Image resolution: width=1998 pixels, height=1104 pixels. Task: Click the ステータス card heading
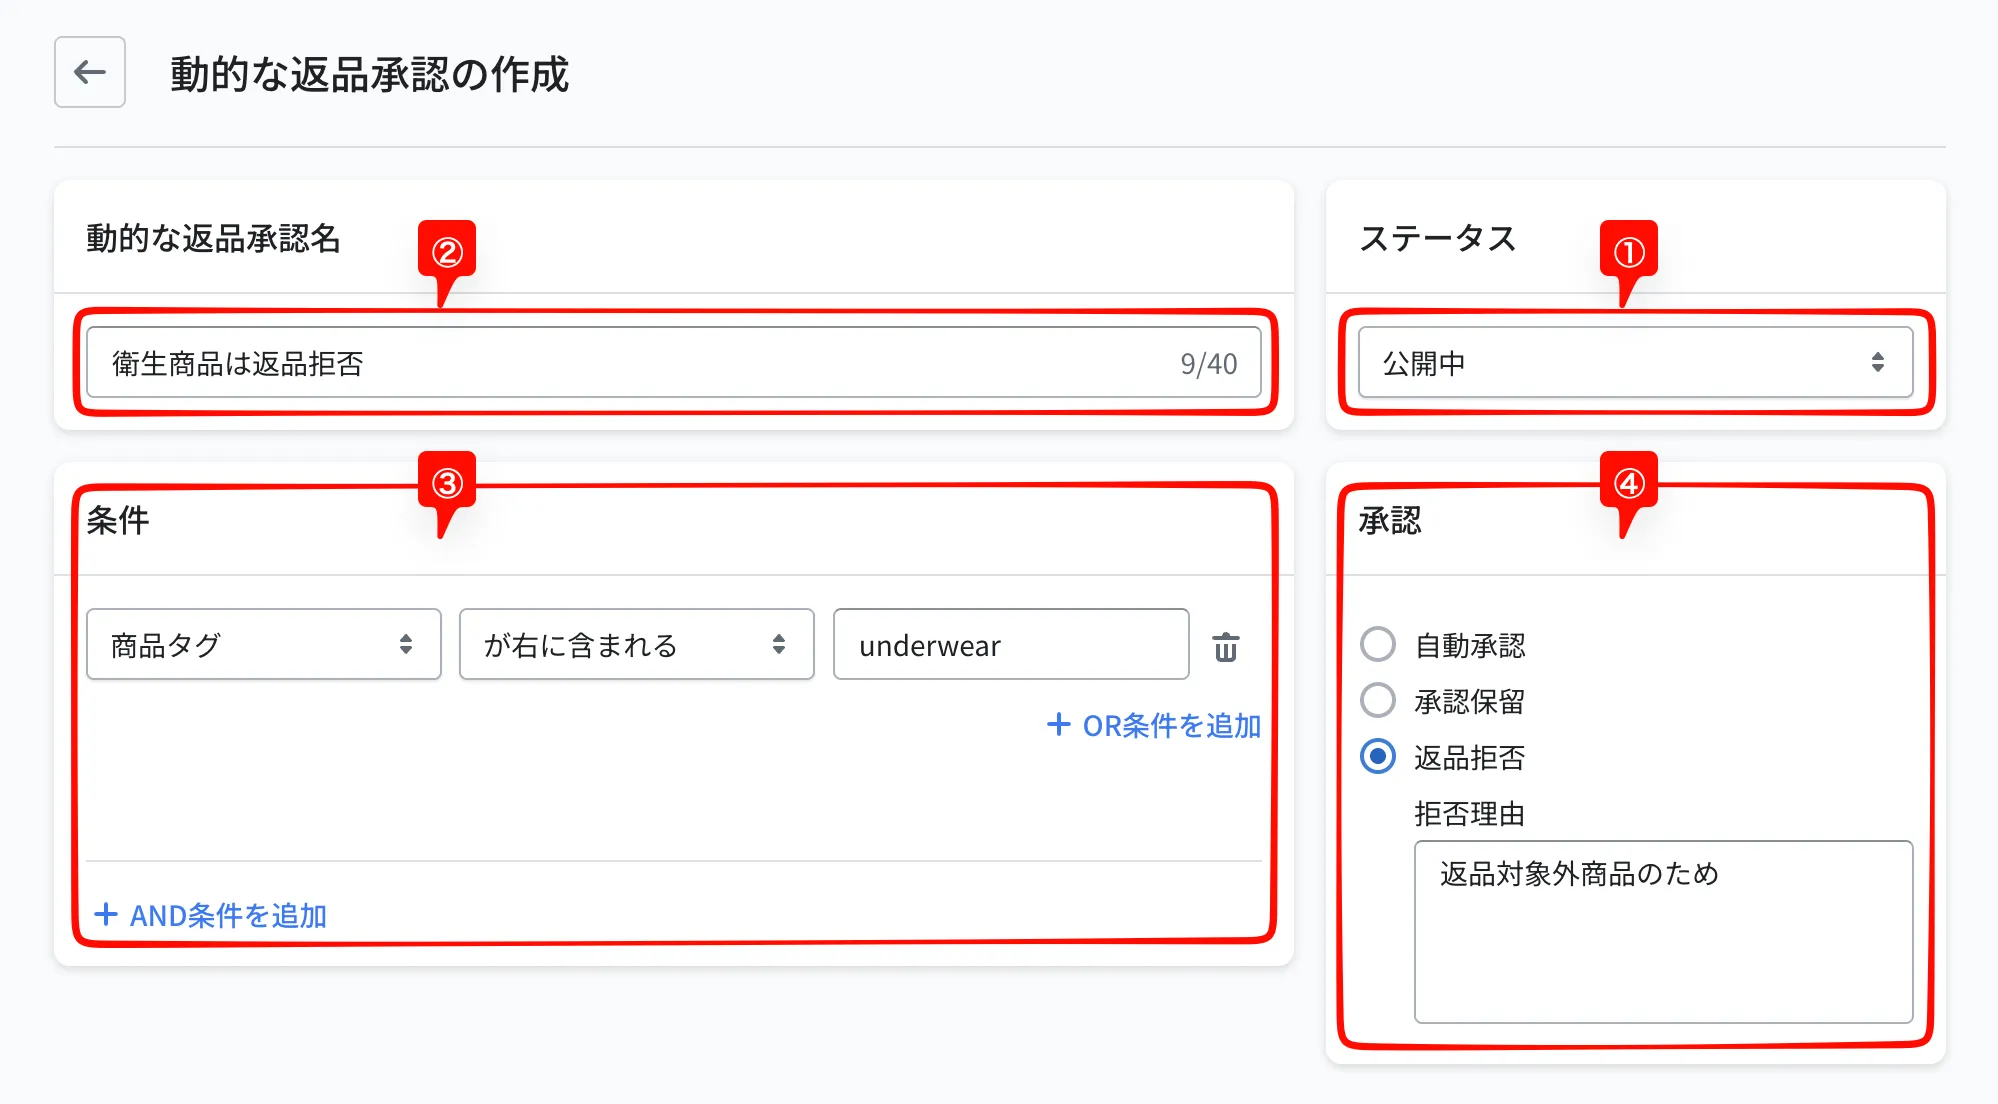tap(1438, 238)
